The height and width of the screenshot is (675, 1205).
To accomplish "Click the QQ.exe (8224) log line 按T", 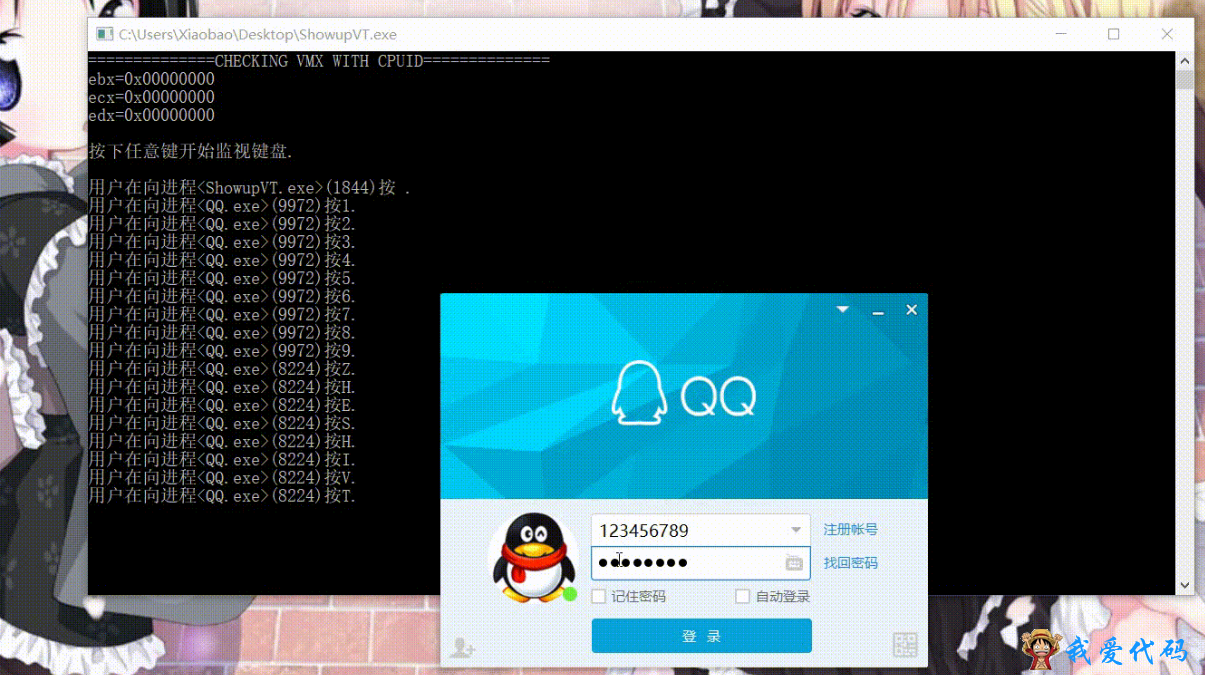I will click(x=222, y=496).
